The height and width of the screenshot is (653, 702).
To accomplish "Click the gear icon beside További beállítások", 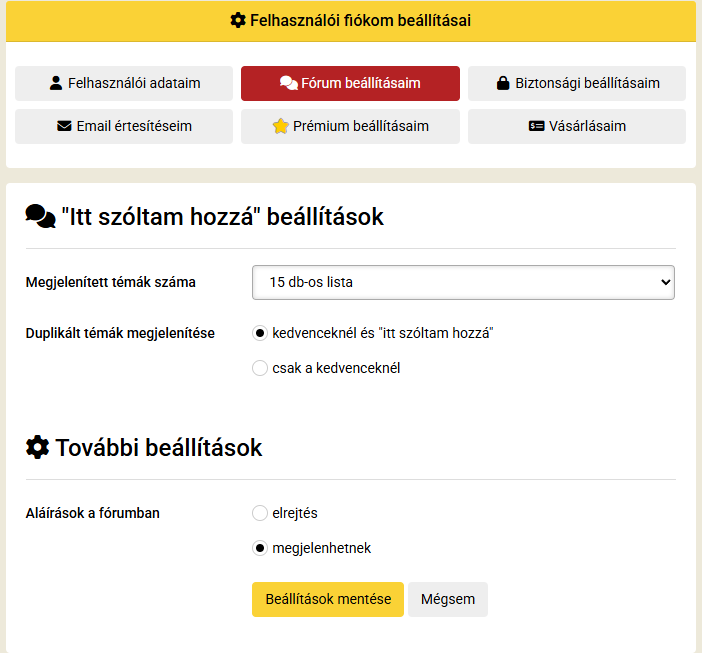I will point(38,447).
